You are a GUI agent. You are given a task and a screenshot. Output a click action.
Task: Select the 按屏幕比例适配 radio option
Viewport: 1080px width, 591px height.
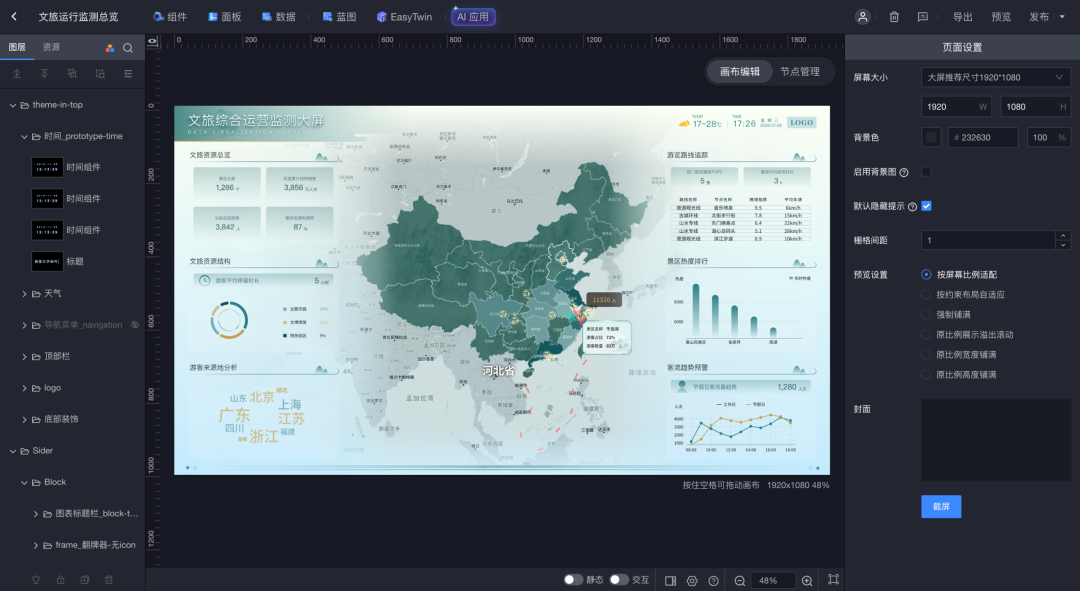pyautogui.click(x=926, y=274)
